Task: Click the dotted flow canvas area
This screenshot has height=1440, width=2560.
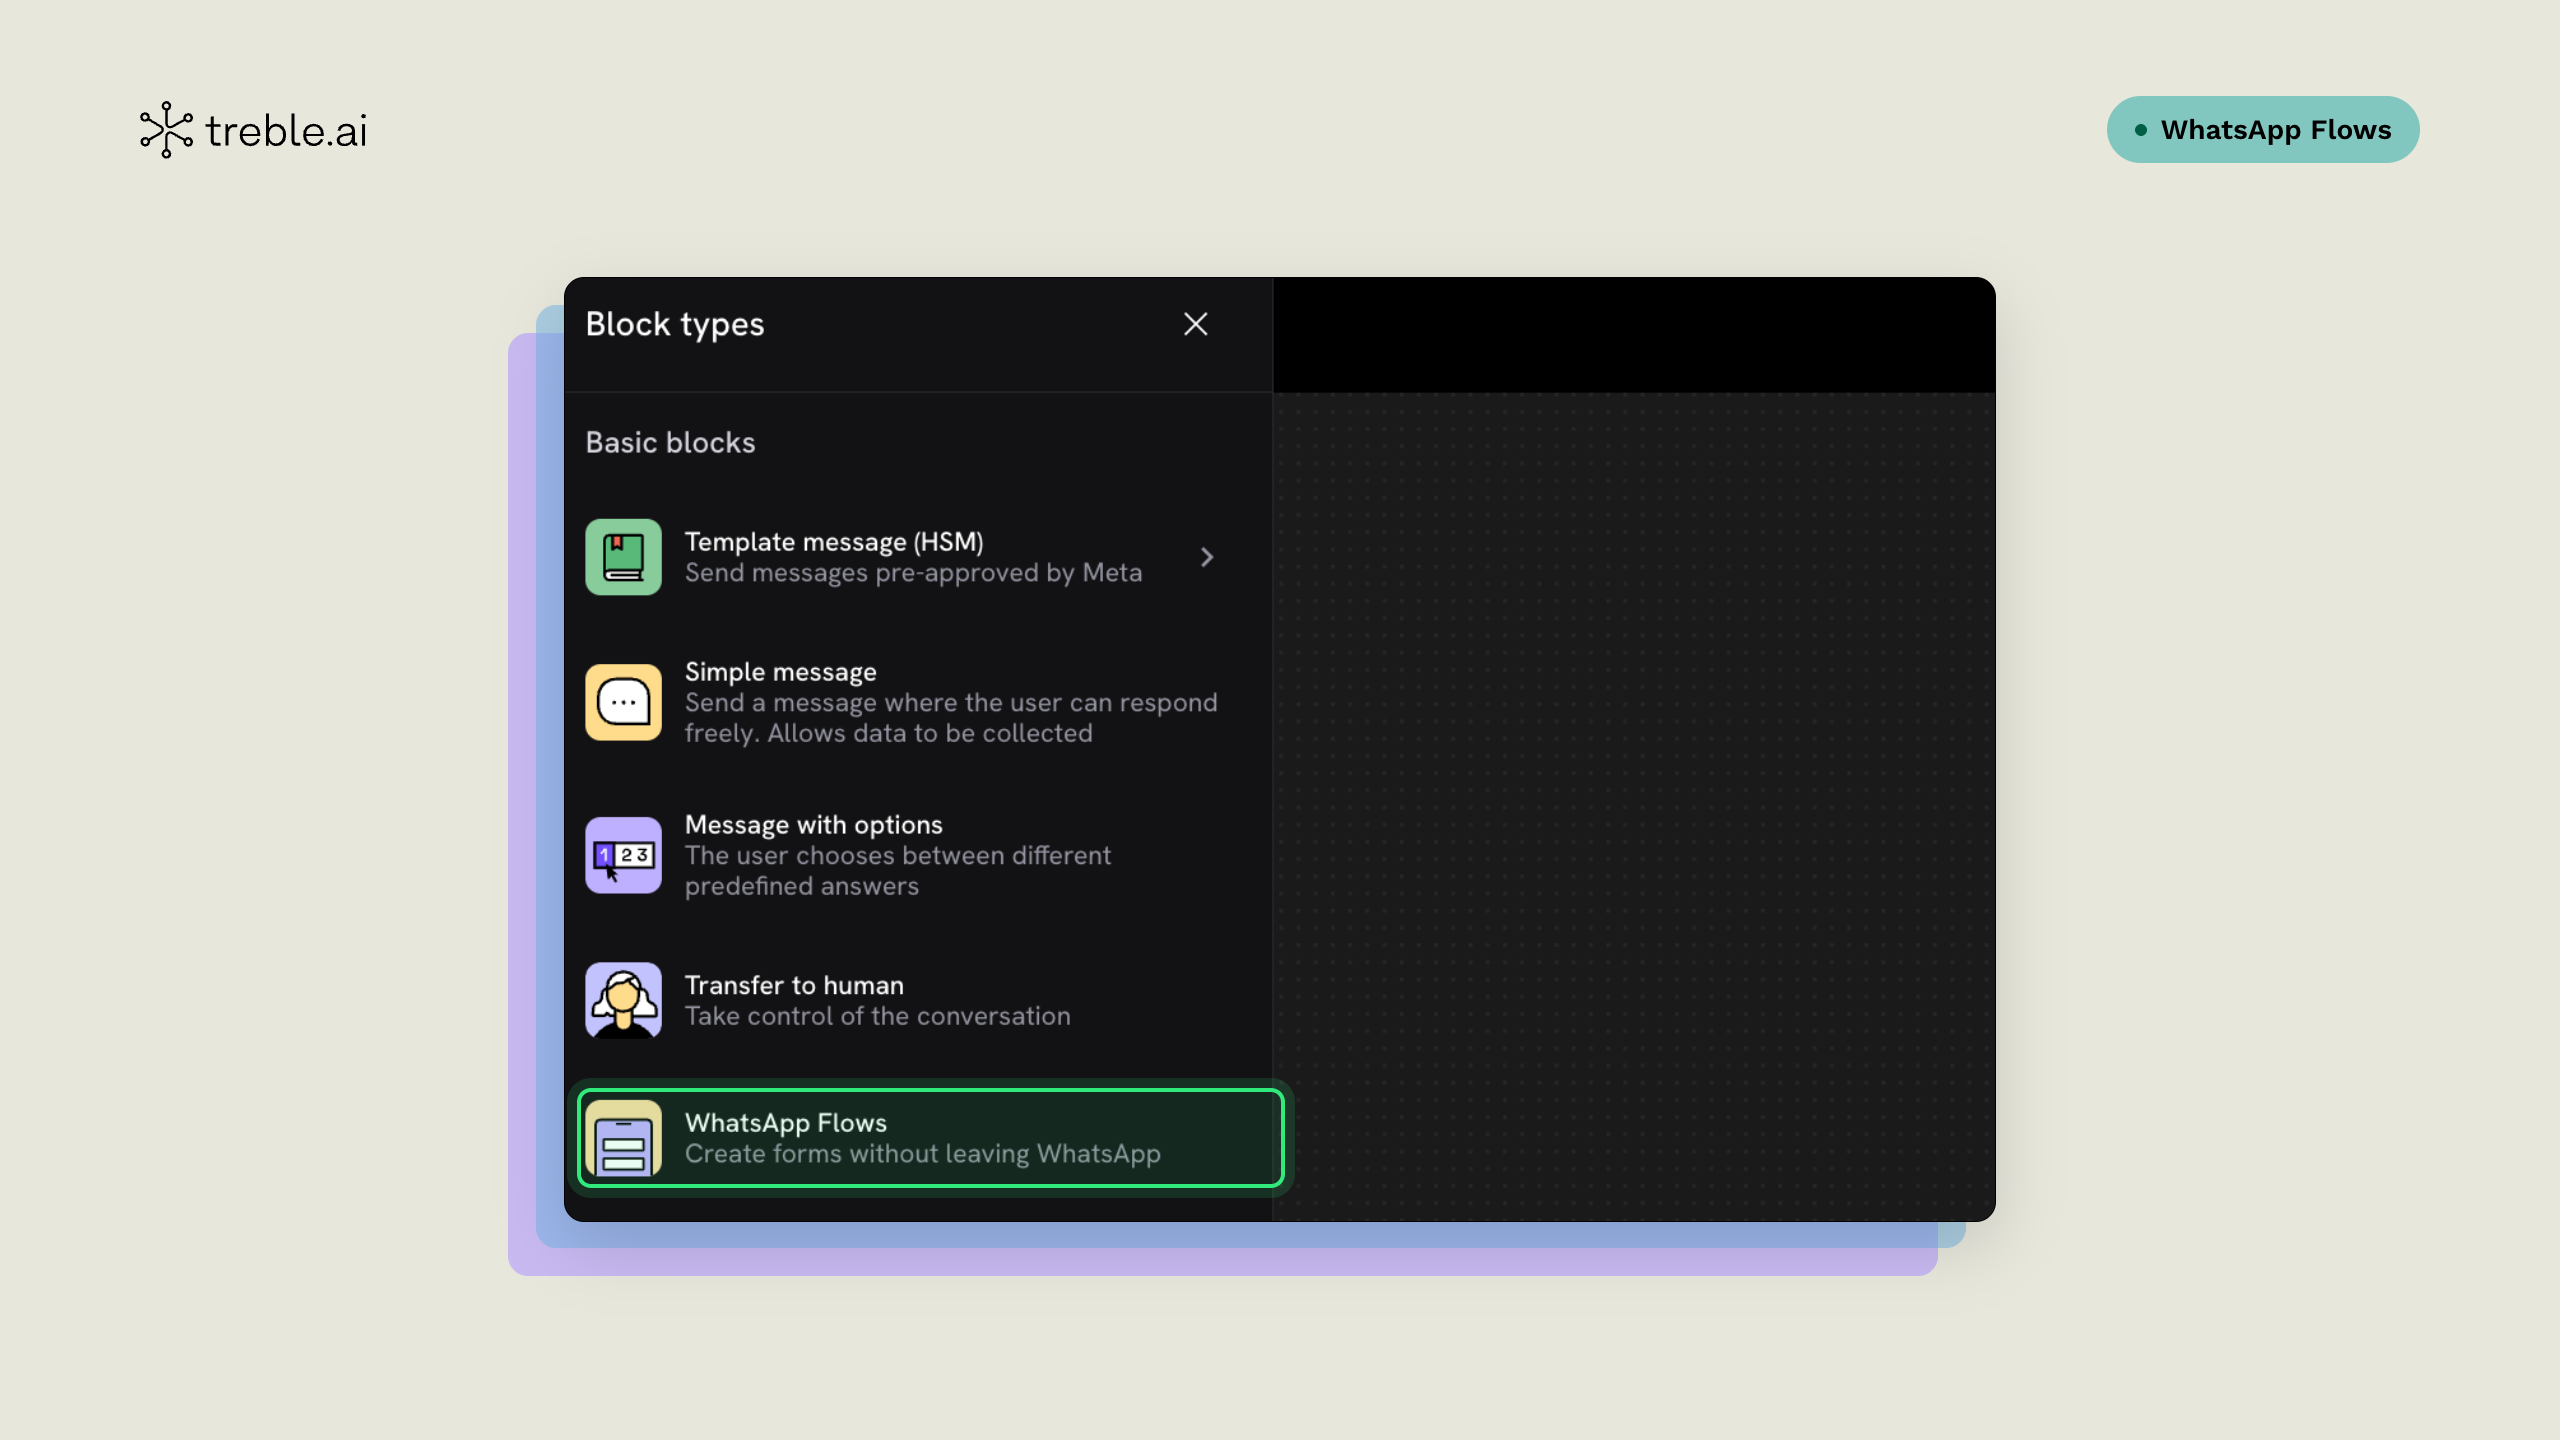Action: point(1634,805)
